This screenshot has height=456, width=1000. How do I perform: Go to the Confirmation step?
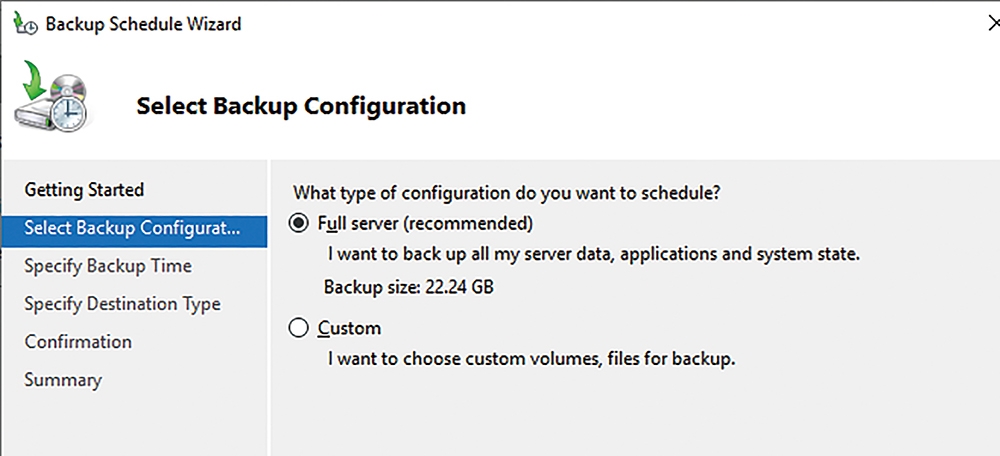[x=78, y=342]
